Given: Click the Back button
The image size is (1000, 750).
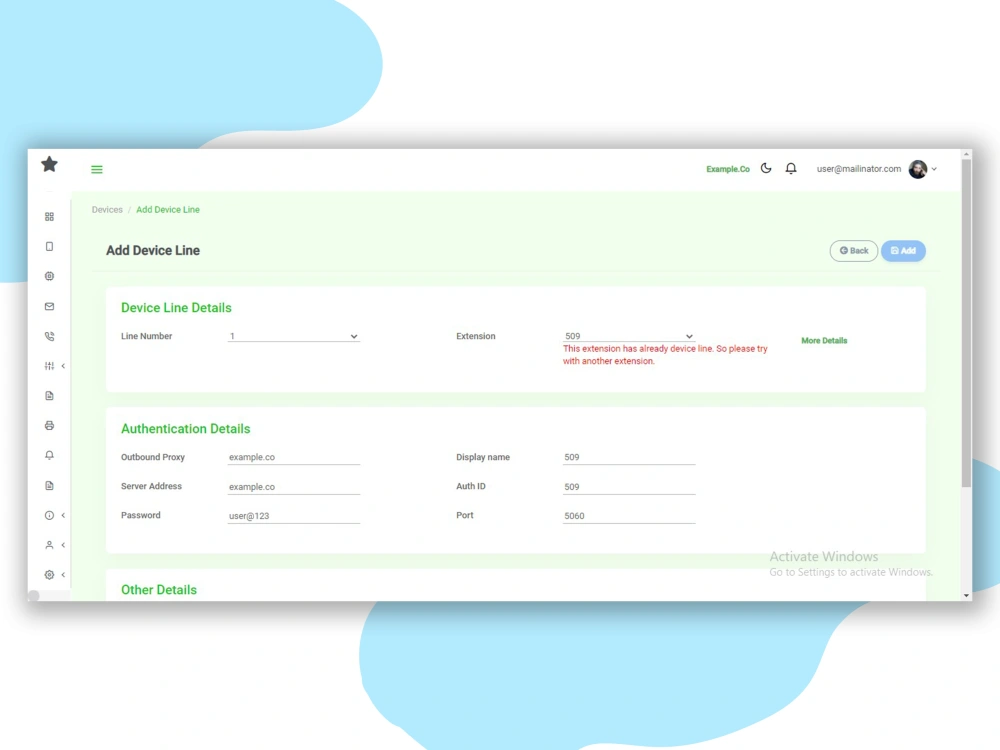Looking at the screenshot, I should [853, 251].
